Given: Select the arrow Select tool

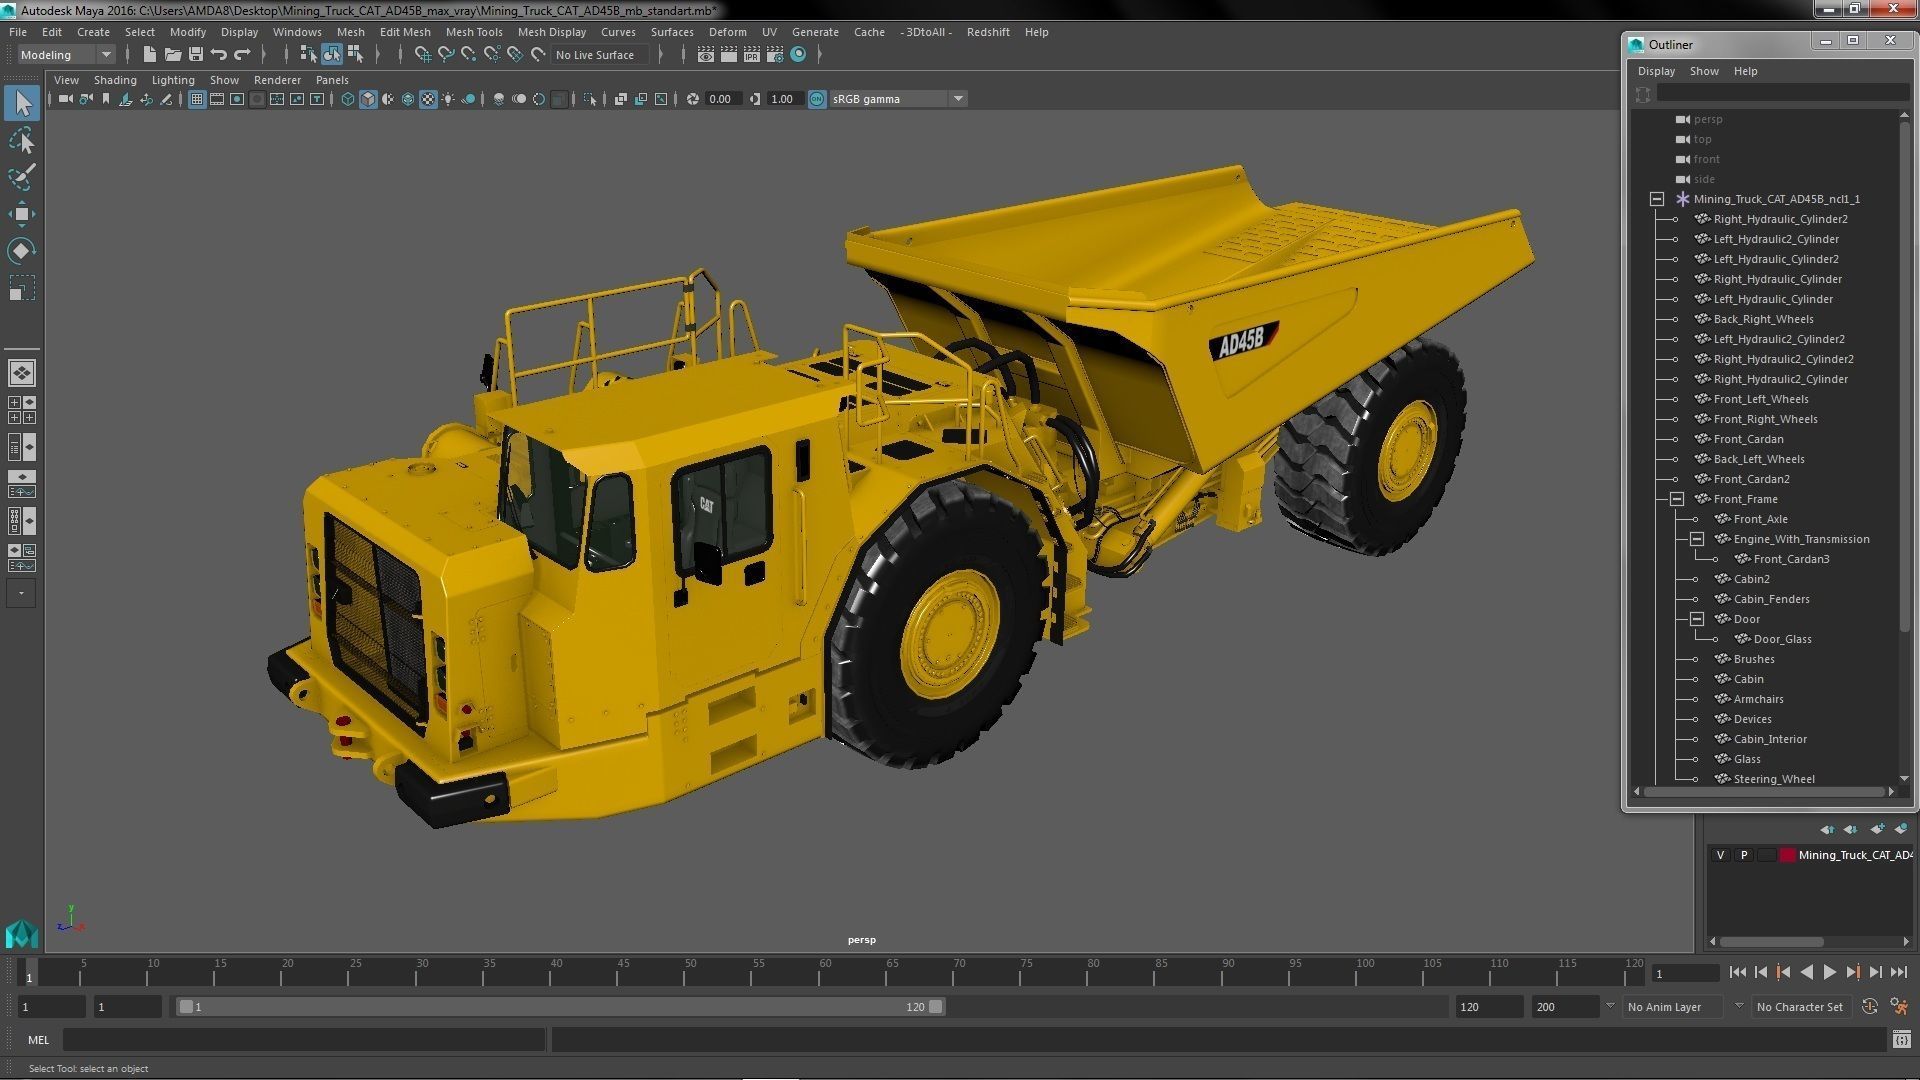Looking at the screenshot, I should 22,103.
